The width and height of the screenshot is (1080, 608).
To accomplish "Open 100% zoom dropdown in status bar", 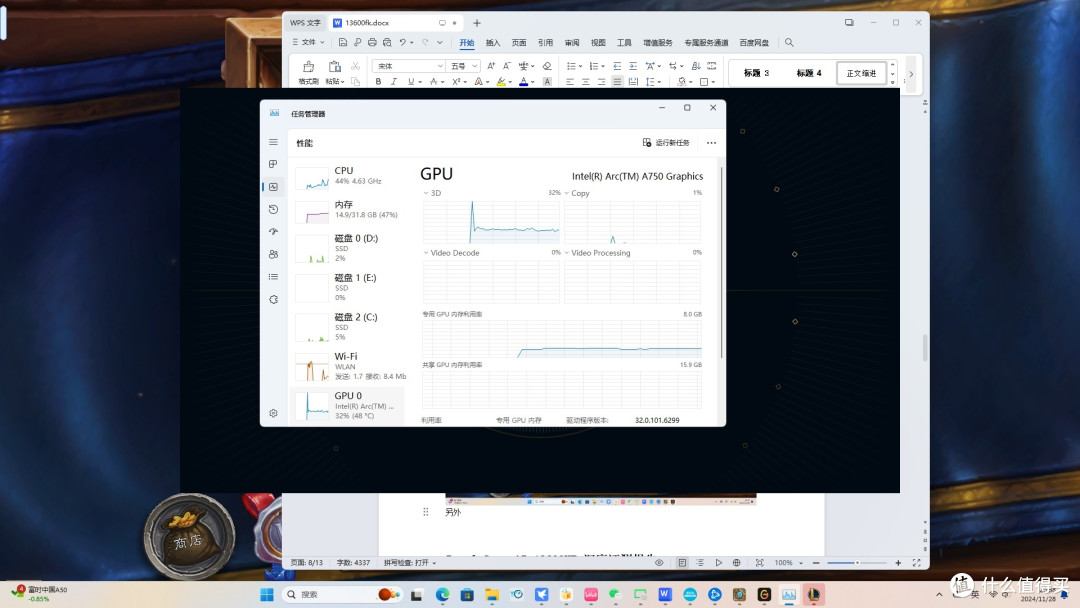I will [789, 563].
